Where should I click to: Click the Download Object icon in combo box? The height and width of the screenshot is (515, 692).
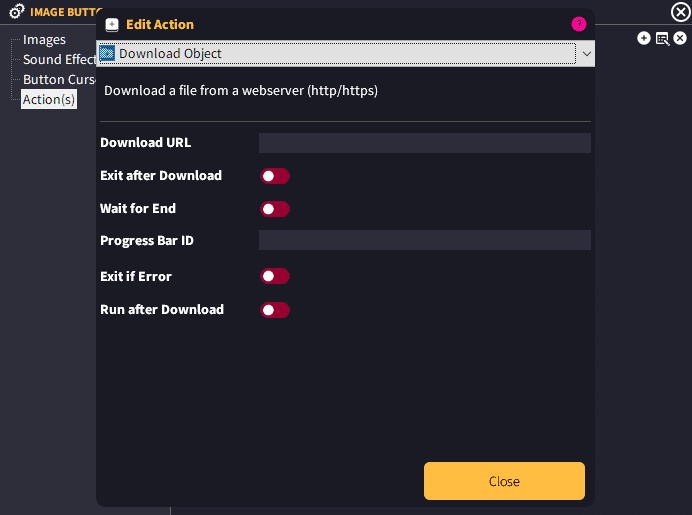(x=107, y=53)
